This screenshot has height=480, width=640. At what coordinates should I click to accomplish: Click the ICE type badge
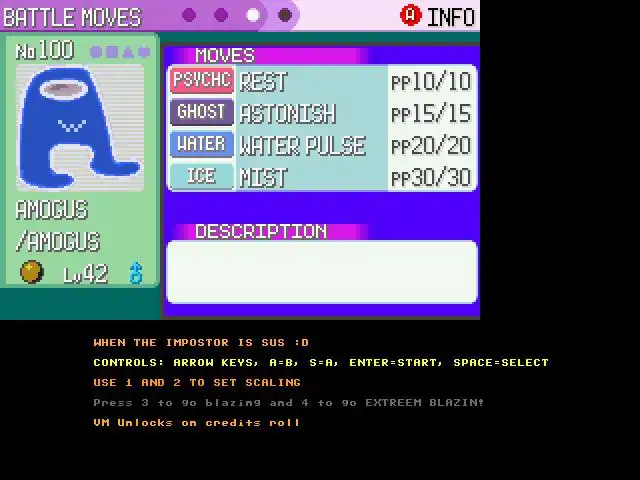[x=202, y=176]
